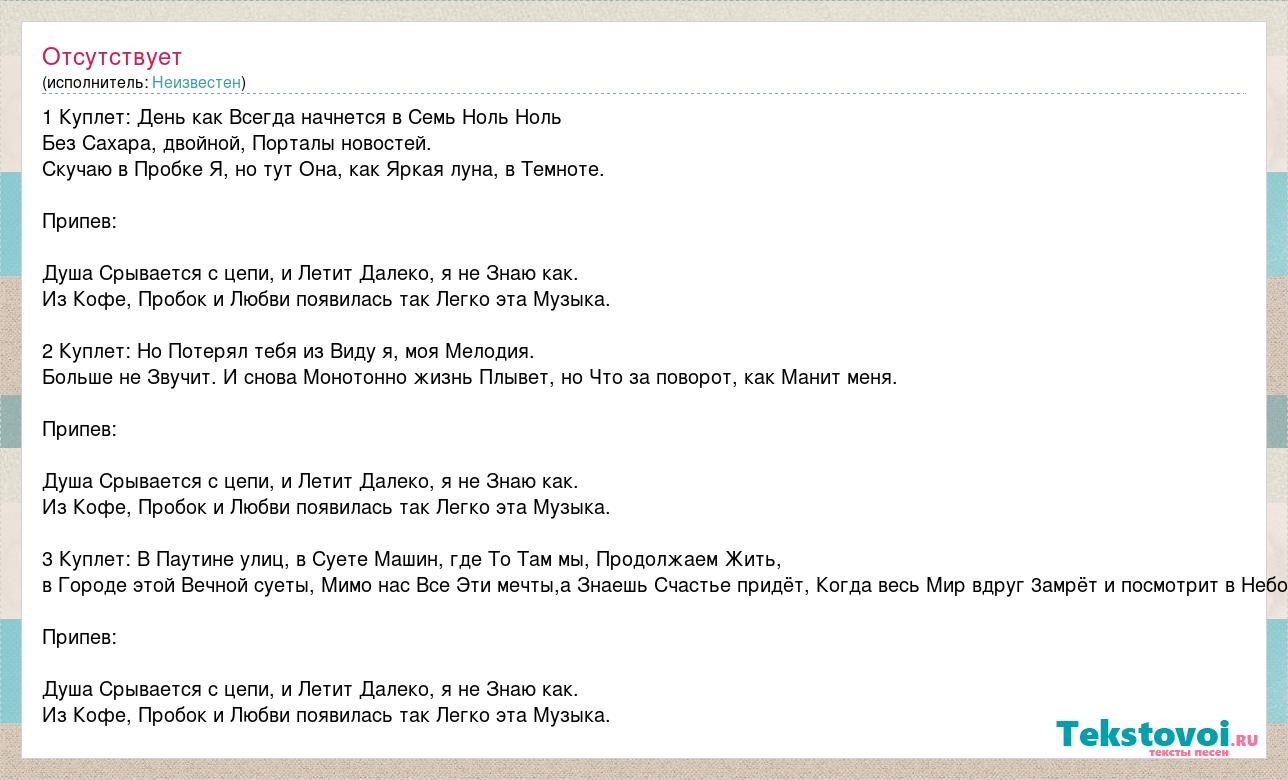Screen dimensions: 1288x780
Task: Select line в Городе этой Вечной суеты
Action: coord(665,585)
